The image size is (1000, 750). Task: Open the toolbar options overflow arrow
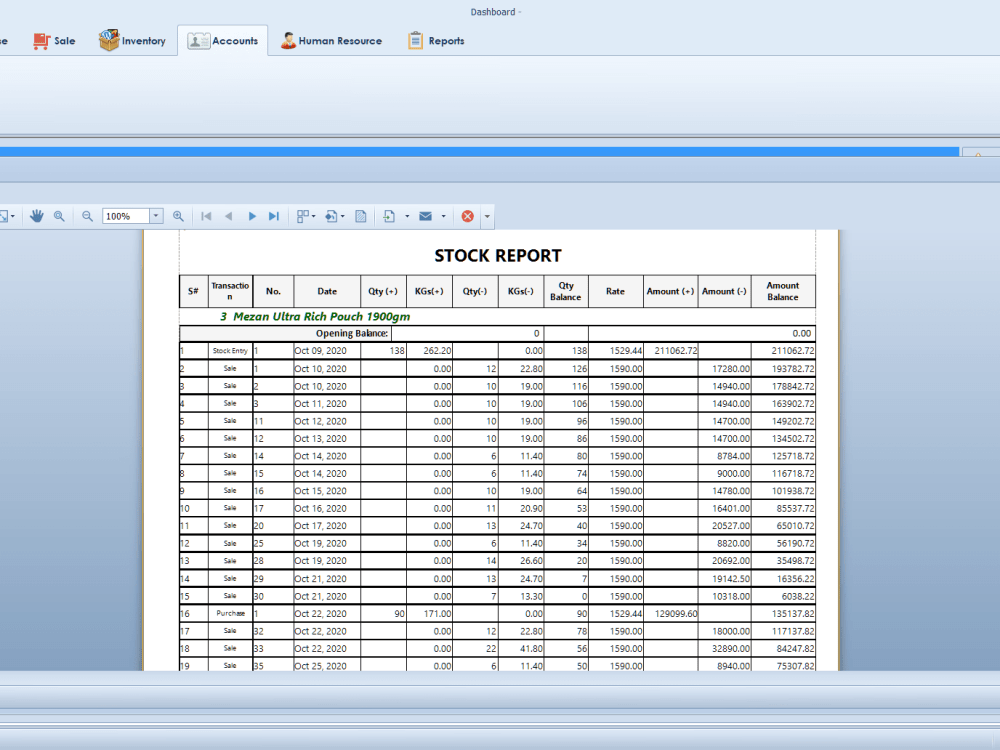(x=487, y=216)
